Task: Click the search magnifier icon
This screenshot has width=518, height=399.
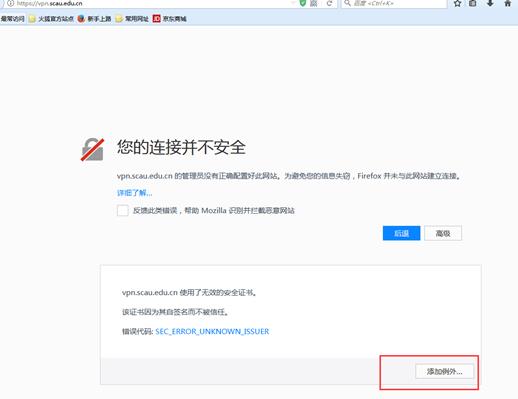Action: coord(347,3)
